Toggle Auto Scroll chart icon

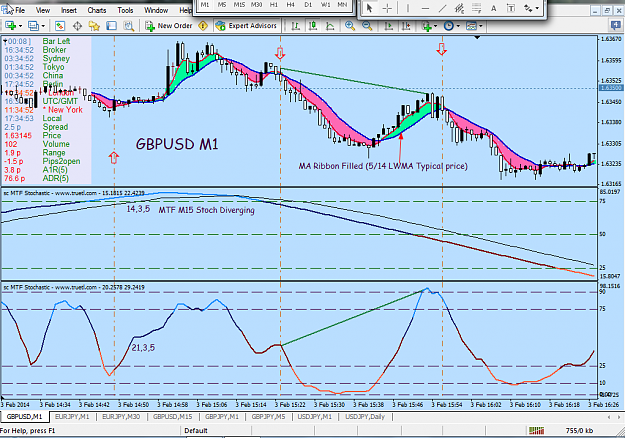coord(388,26)
